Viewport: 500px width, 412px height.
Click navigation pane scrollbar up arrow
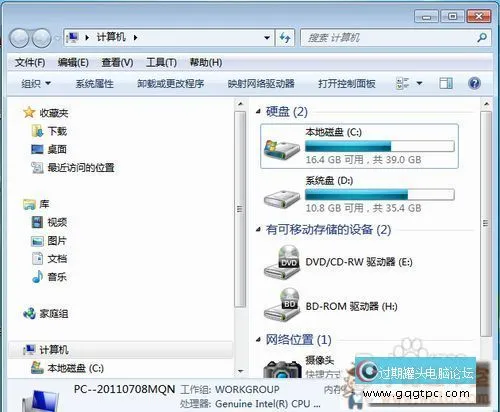[240, 104]
